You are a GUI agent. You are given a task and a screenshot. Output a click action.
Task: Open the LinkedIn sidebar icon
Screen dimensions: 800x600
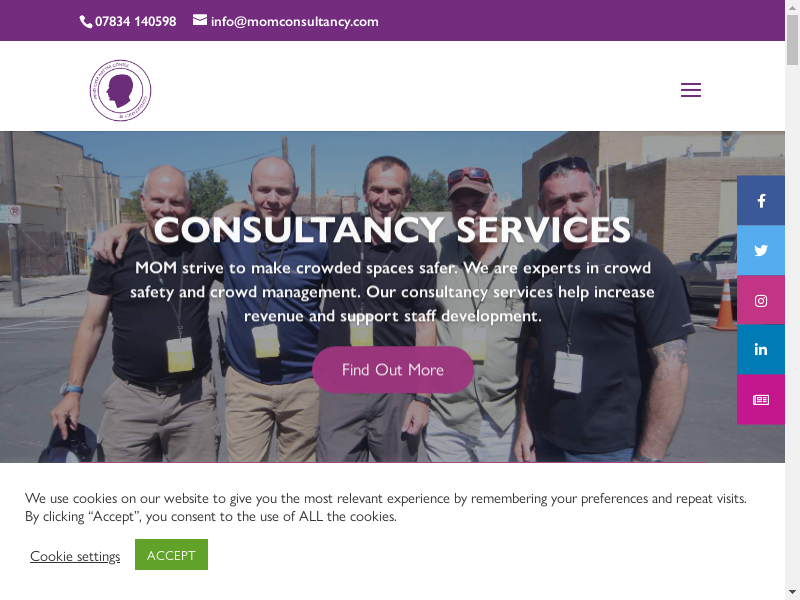[x=761, y=350]
